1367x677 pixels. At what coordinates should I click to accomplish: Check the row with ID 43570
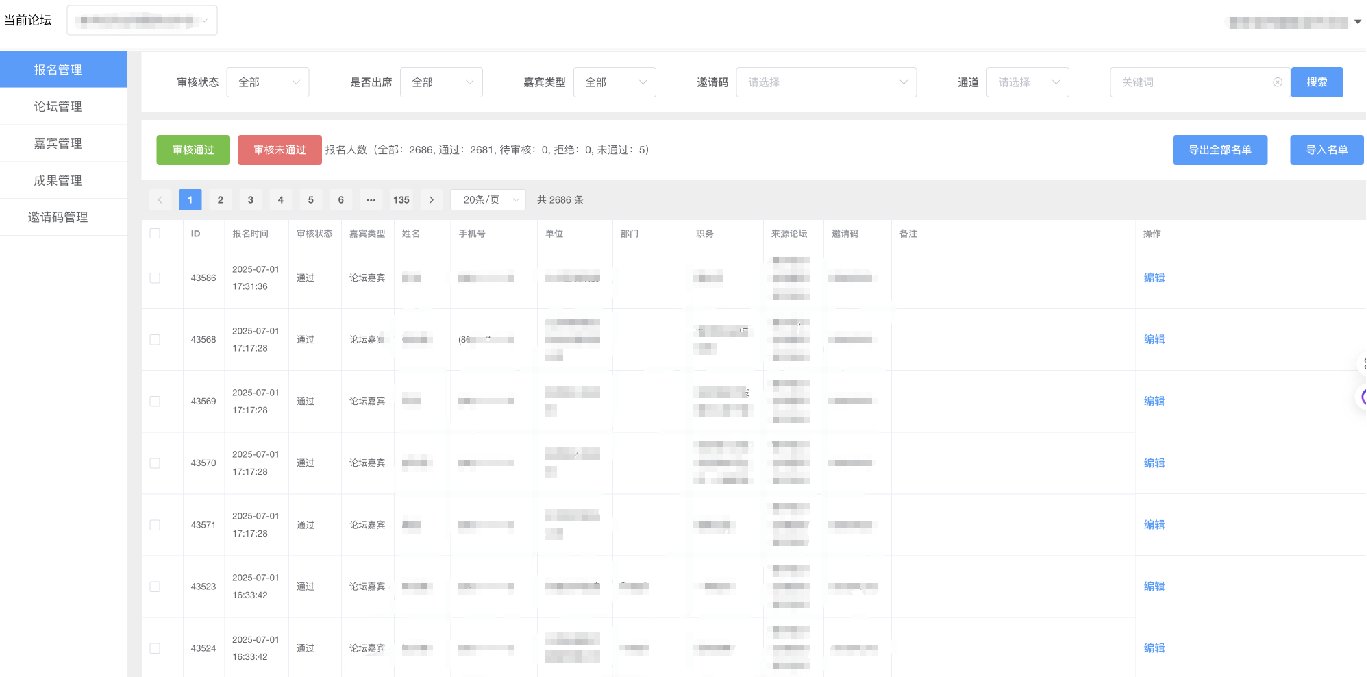154,463
